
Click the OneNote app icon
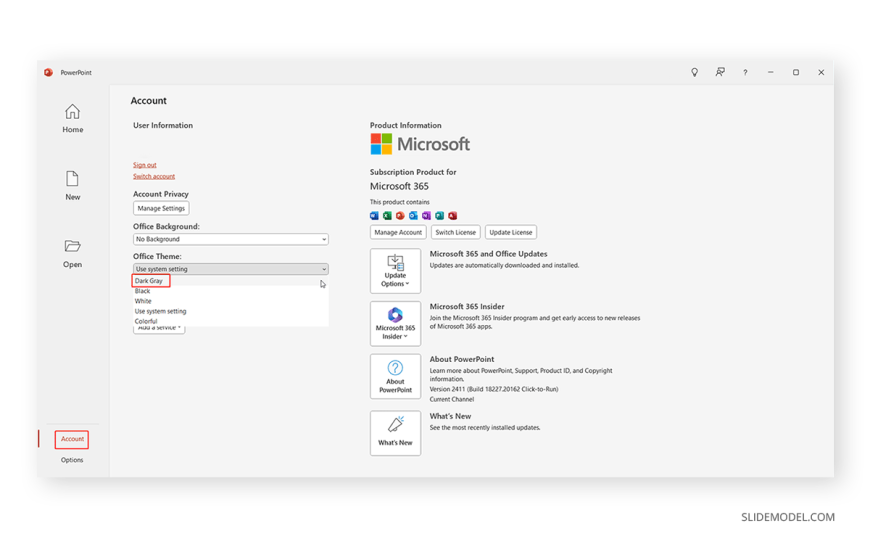[426, 215]
